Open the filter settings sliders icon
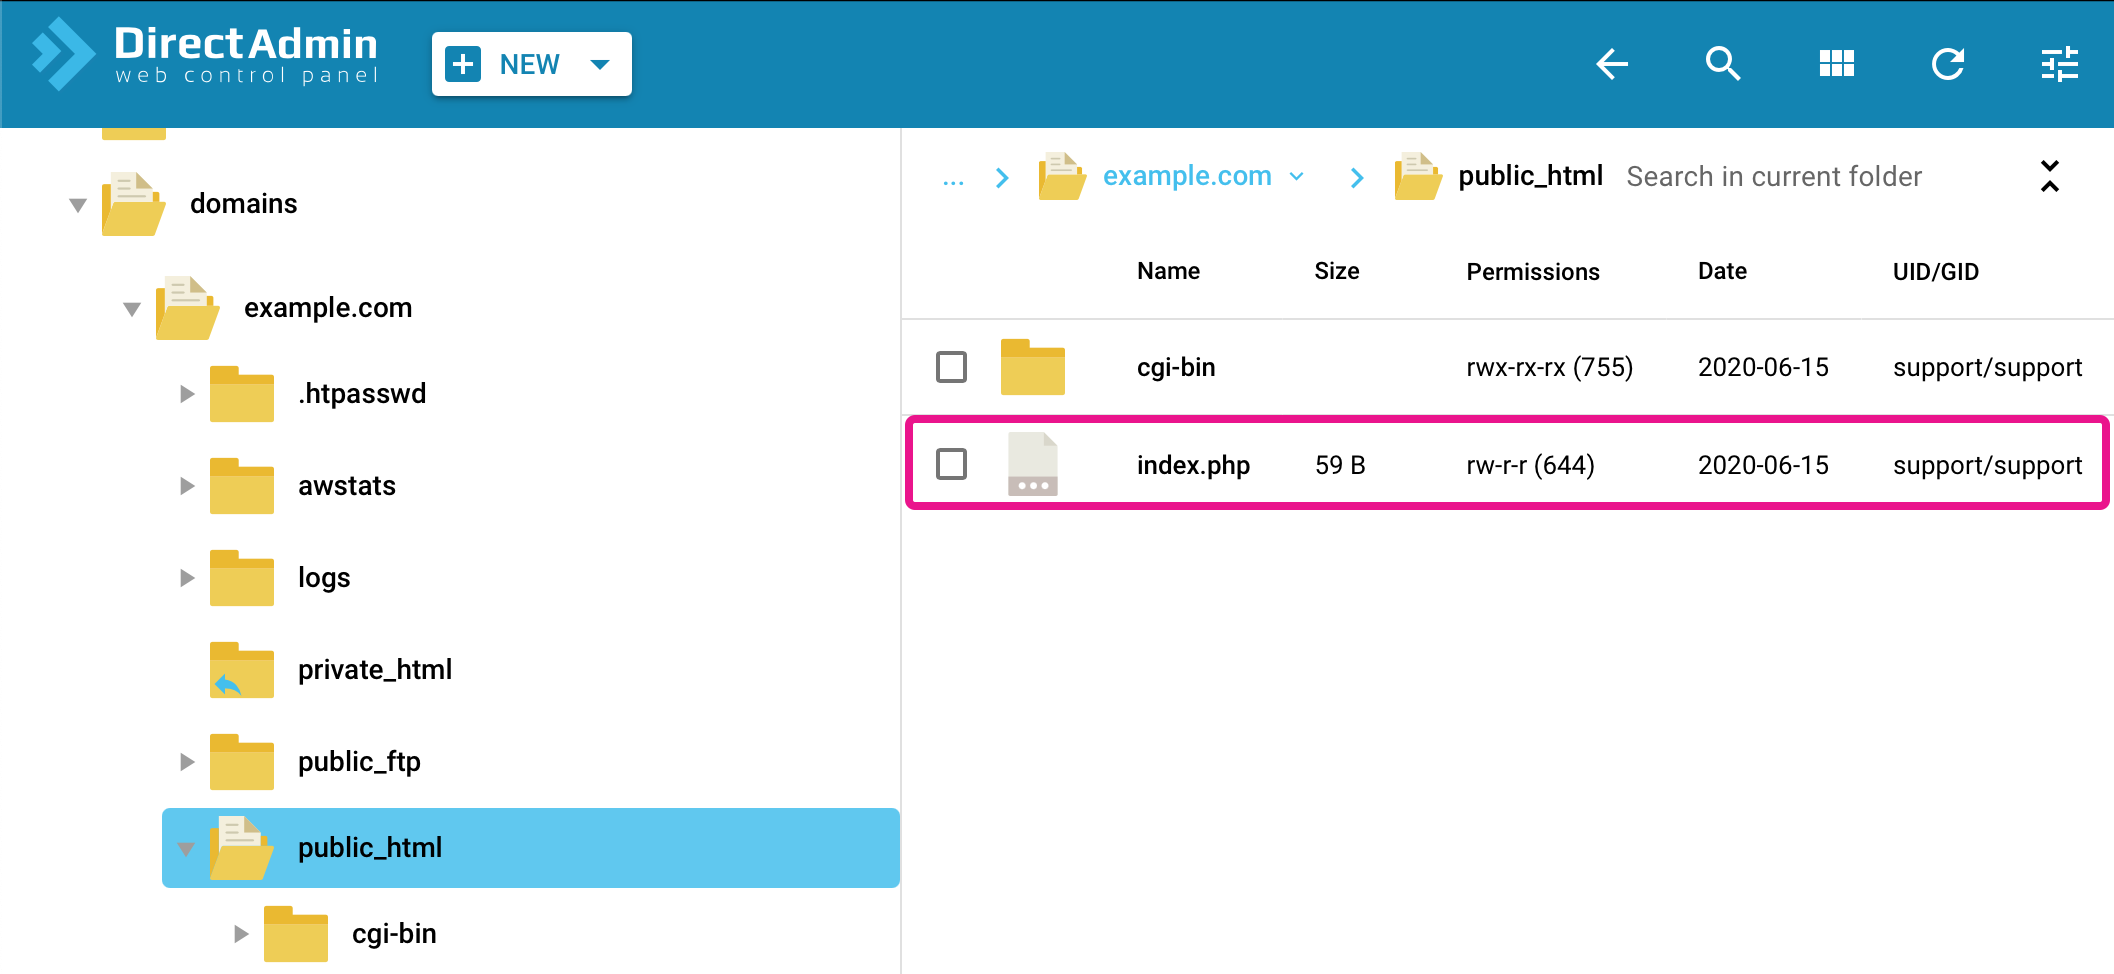2114x974 pixels. pyautogui.click(x=2059, y=64)
